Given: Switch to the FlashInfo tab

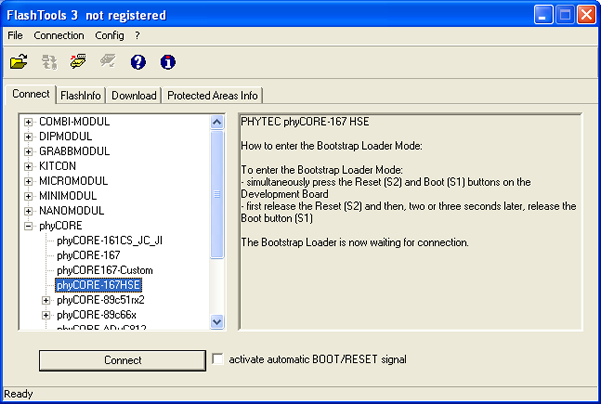Looking at the screenshot, I should point(80,95).
